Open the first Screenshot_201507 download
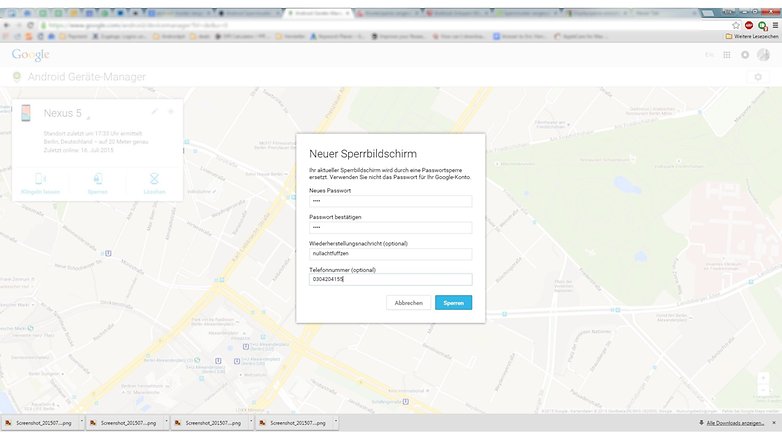 pyautogui.click(x=39, y=423)
